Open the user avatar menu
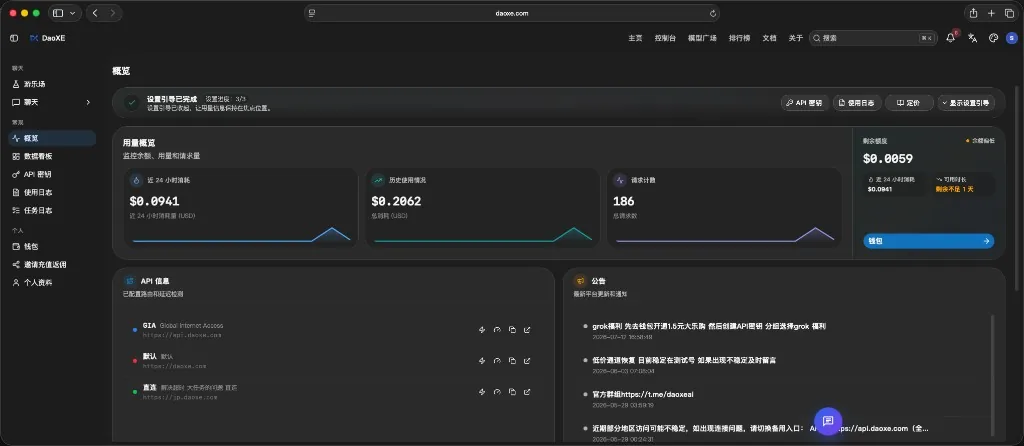 [x=1011, y=38]
